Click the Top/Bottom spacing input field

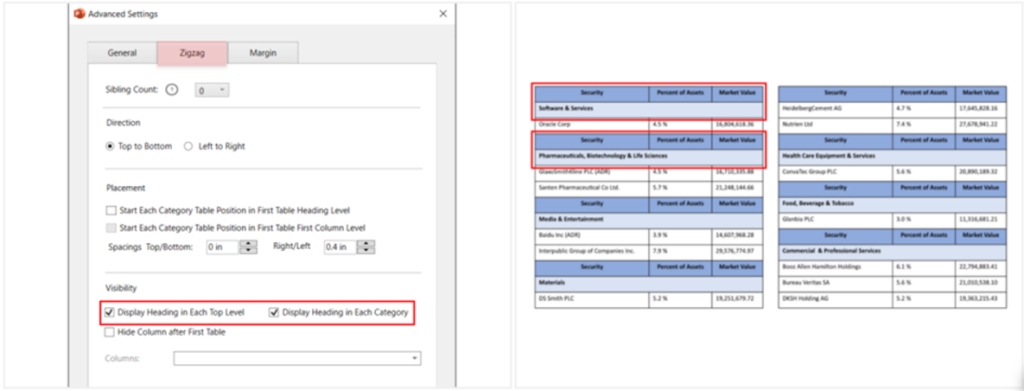click(223, 247)
